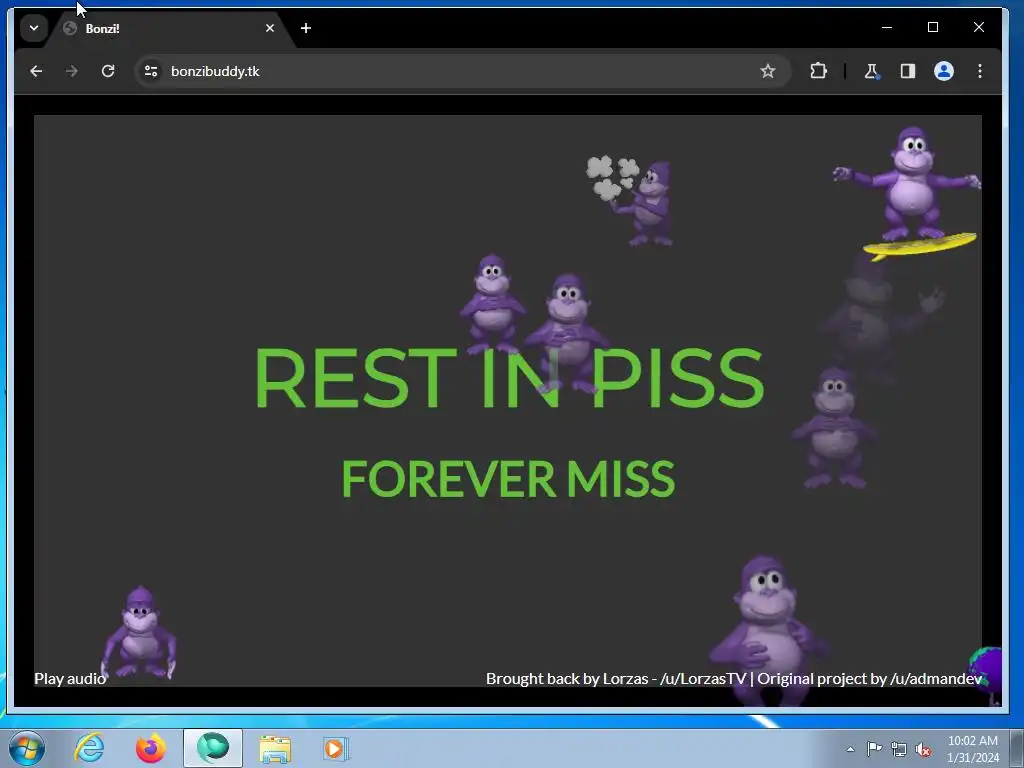Viewport: 1024px width, 768px height.
Task: Open the Chrome three-dot menu
Action: coord(980,71)
